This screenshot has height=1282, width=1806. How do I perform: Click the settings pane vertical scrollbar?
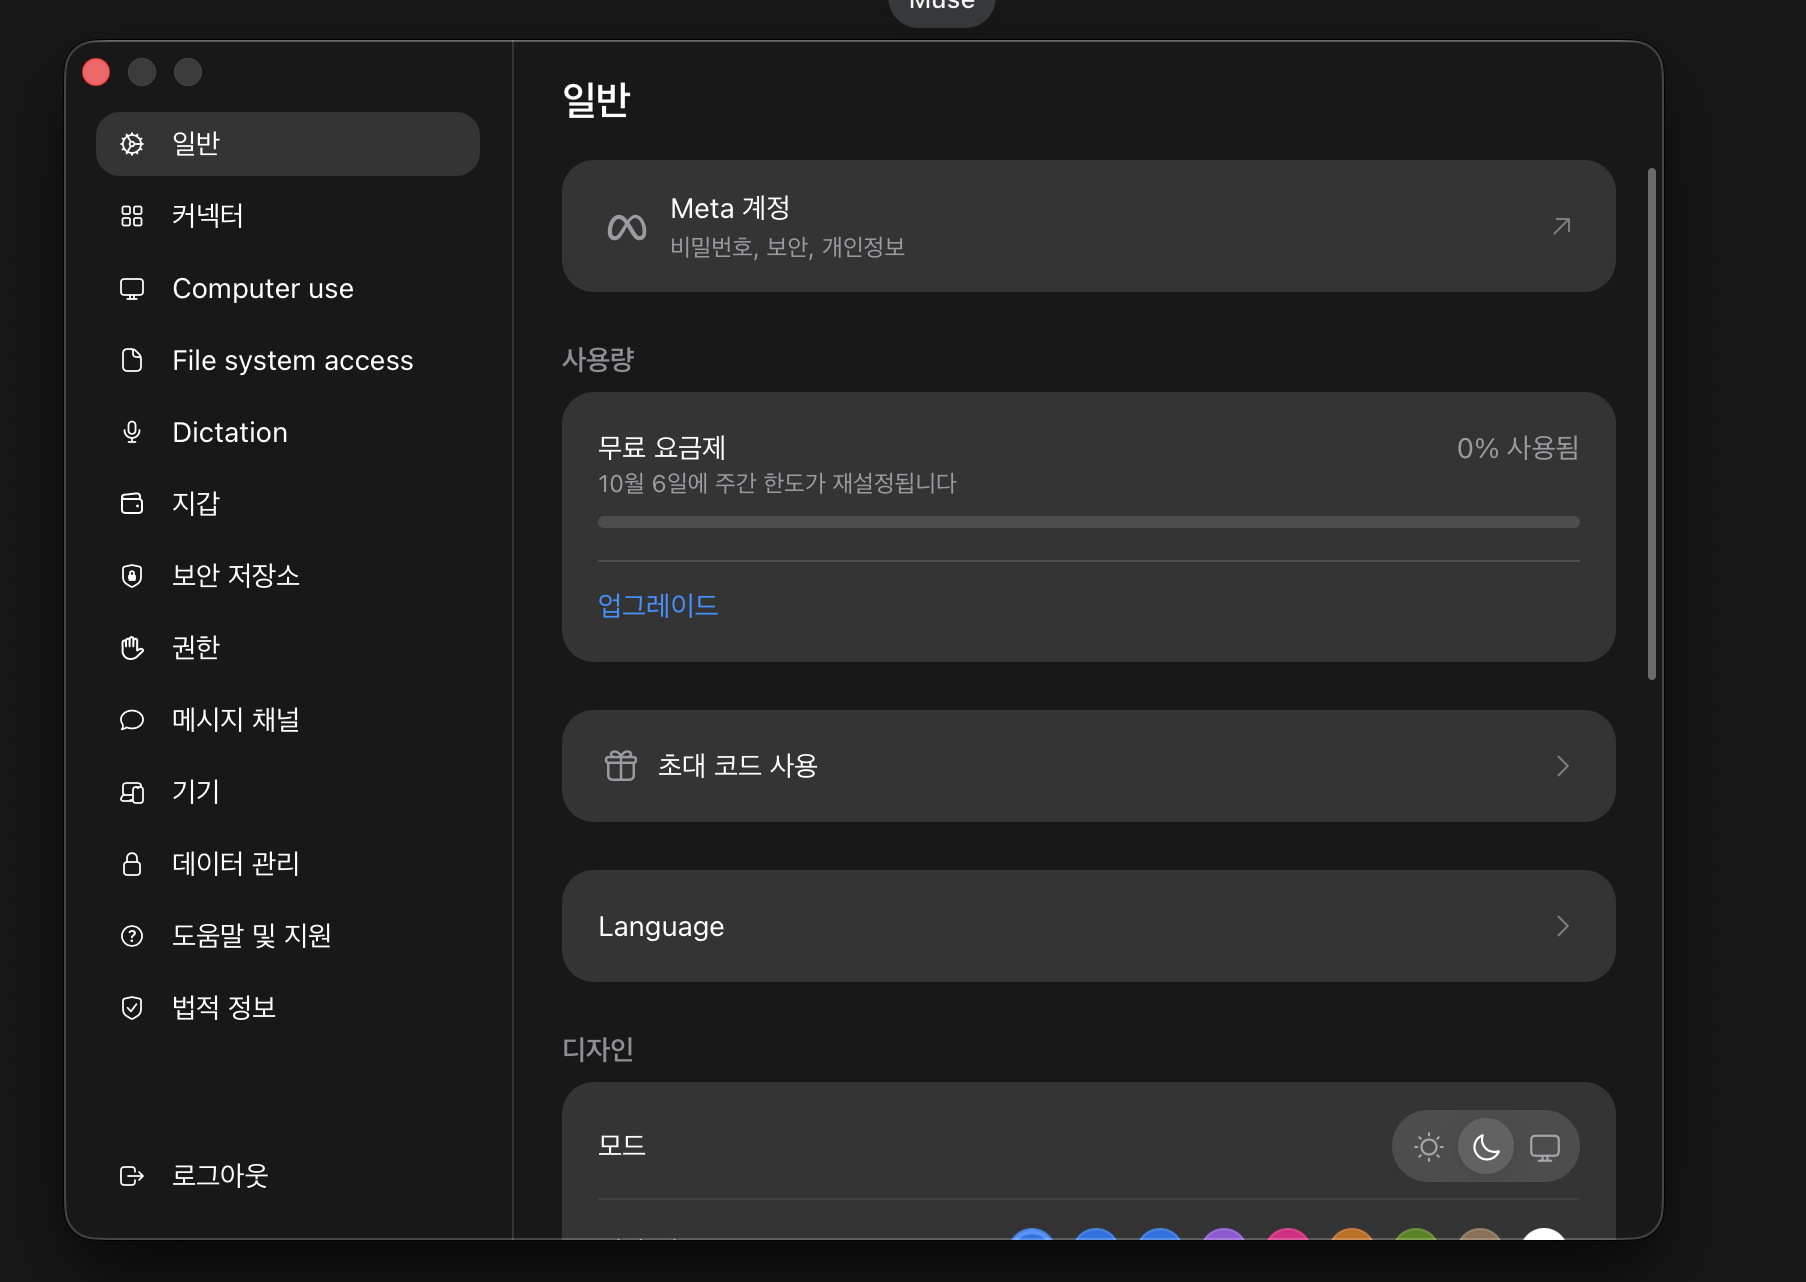point(1652,424)
